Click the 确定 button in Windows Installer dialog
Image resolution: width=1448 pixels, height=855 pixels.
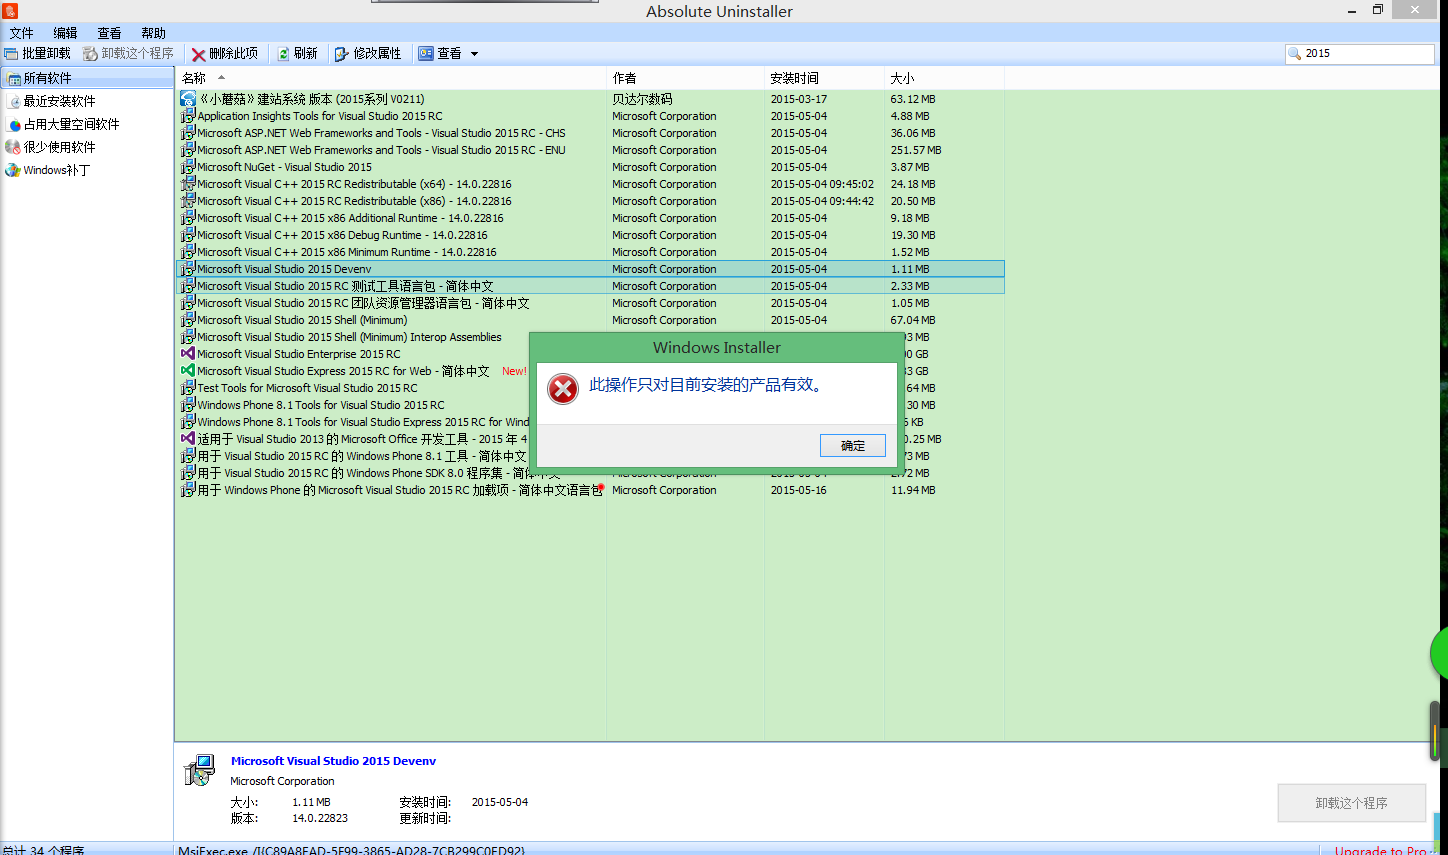click(853, 446)
